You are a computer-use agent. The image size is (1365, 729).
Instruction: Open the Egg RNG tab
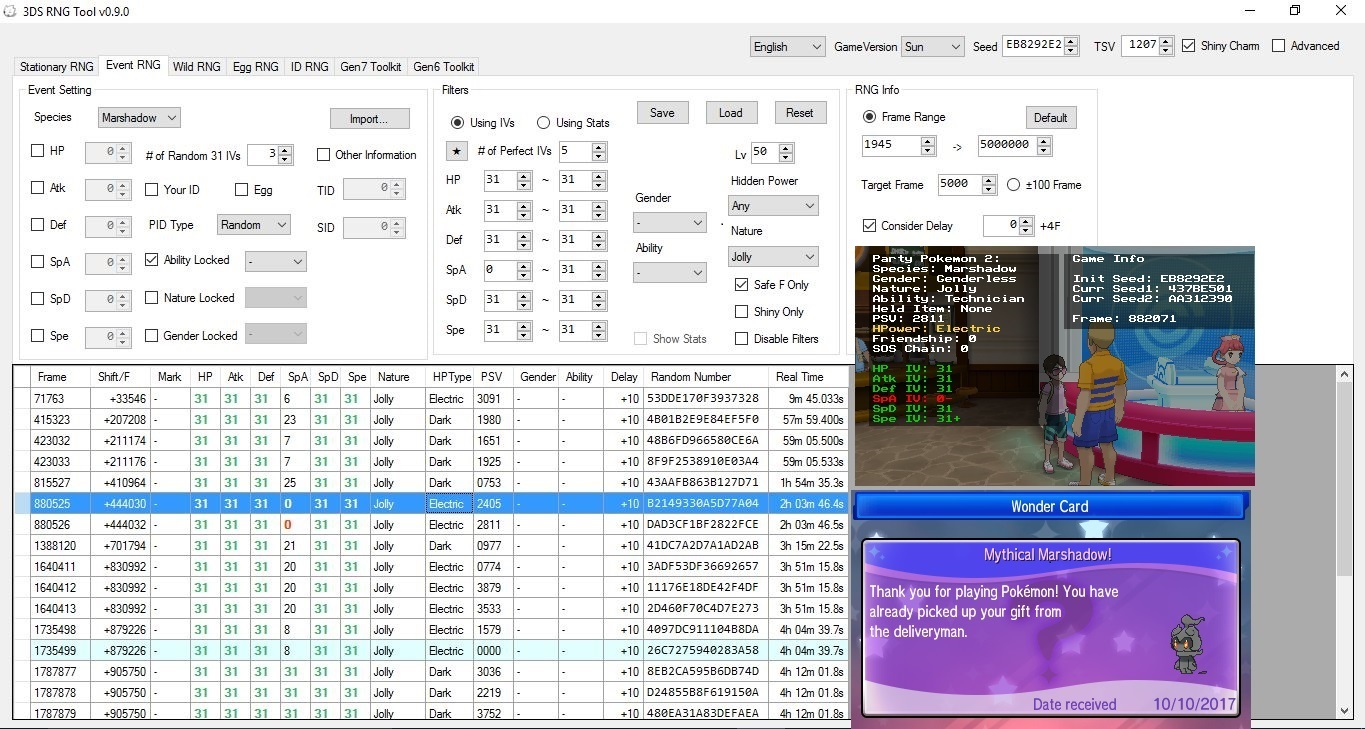click(256, 67)
